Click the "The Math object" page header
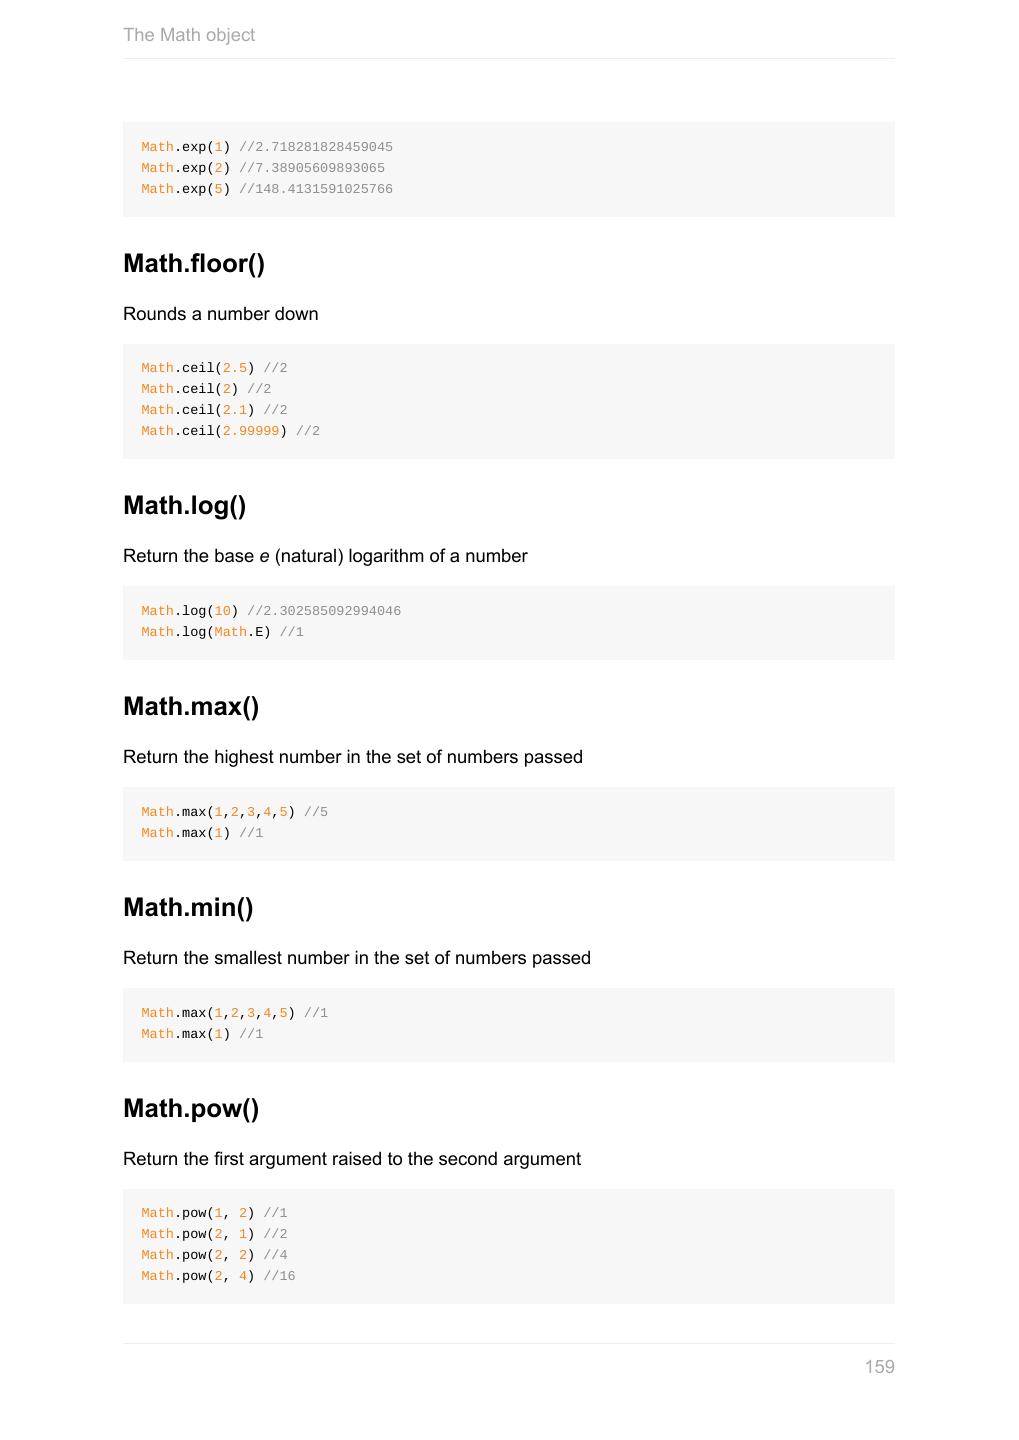Viewport: 1019px width, 1440px height. pyautogui.click(x=189, y=35)
